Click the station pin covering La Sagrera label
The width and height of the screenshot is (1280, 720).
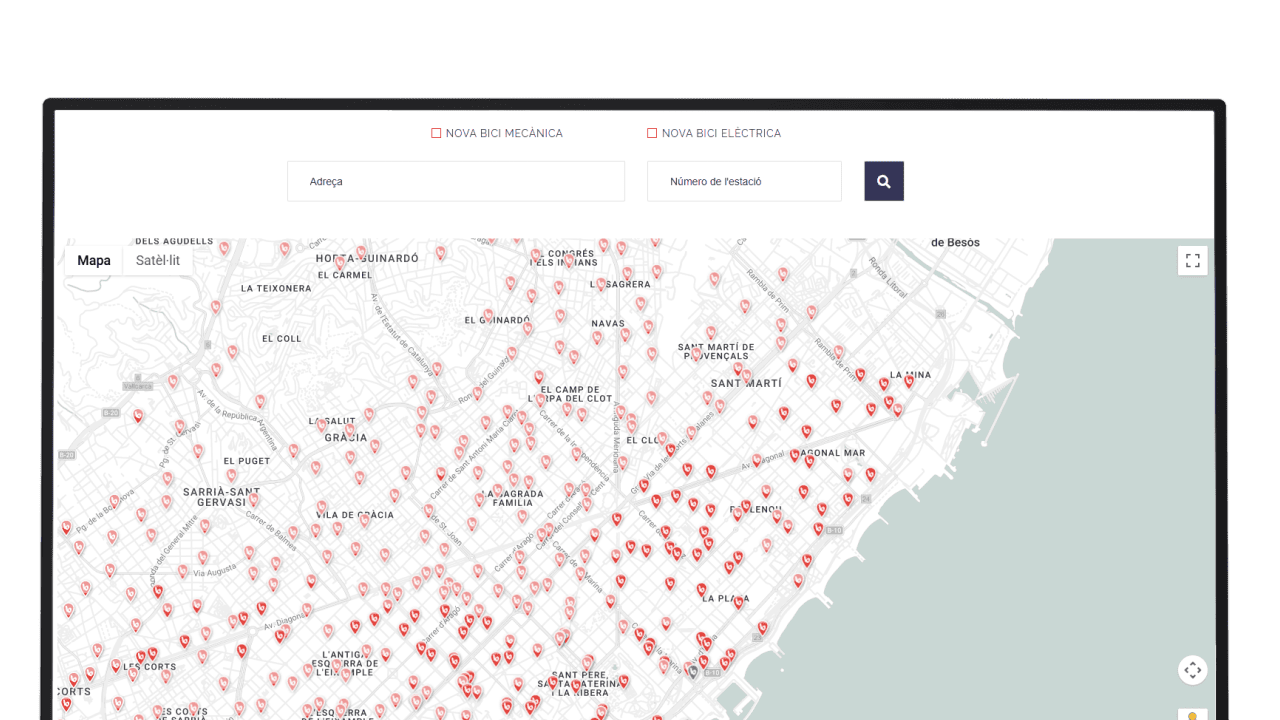[x=601, y=284]
